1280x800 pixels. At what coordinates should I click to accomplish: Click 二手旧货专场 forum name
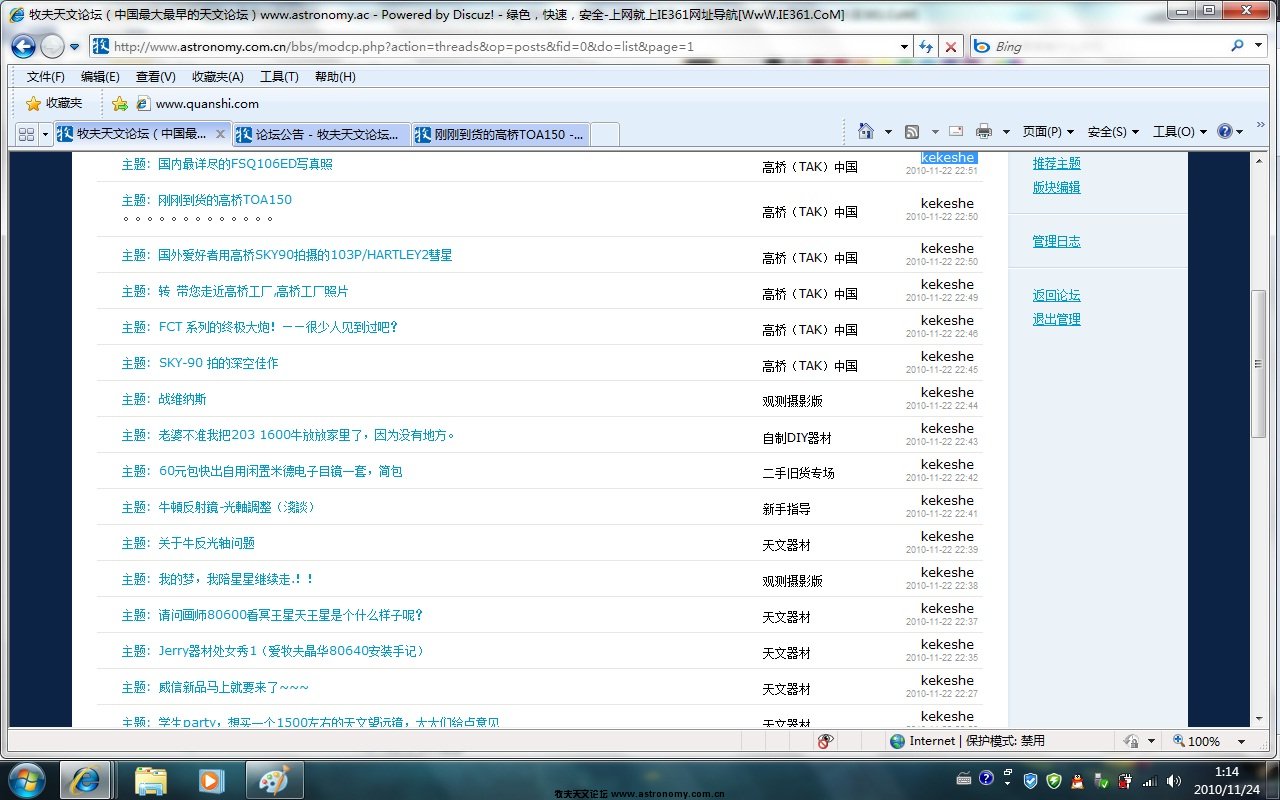798,473
